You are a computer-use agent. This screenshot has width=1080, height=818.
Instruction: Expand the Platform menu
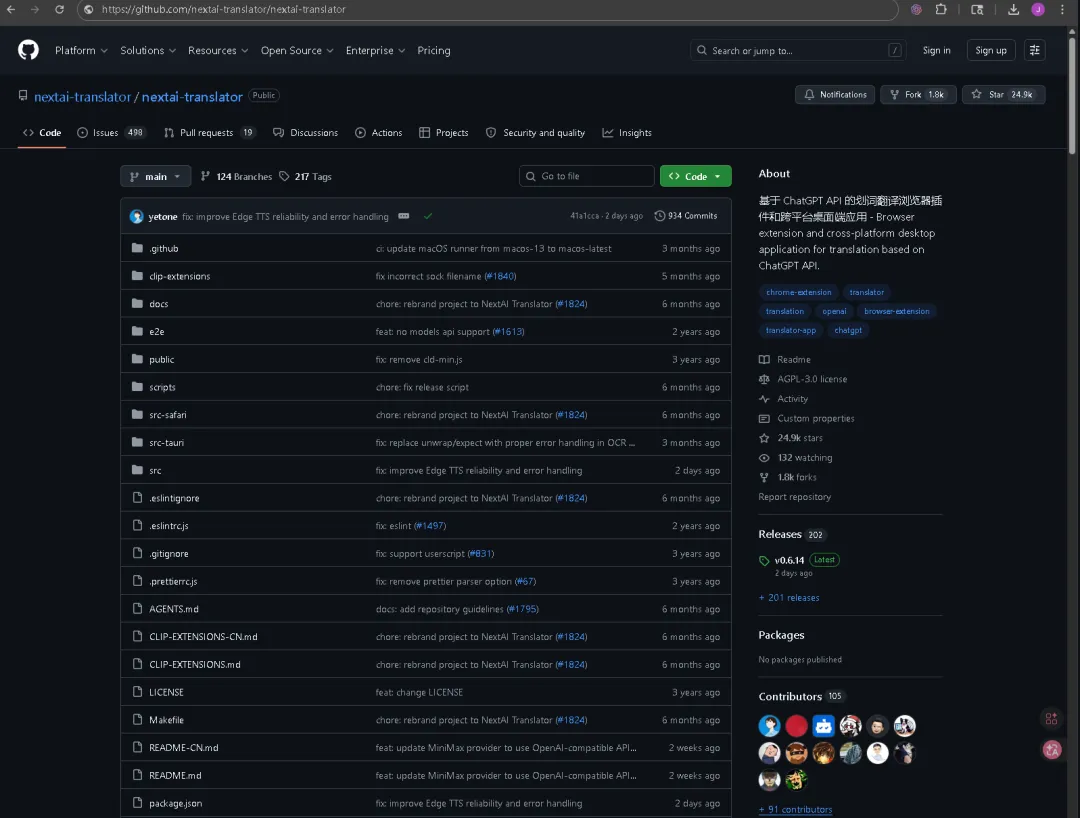point(81,50)
